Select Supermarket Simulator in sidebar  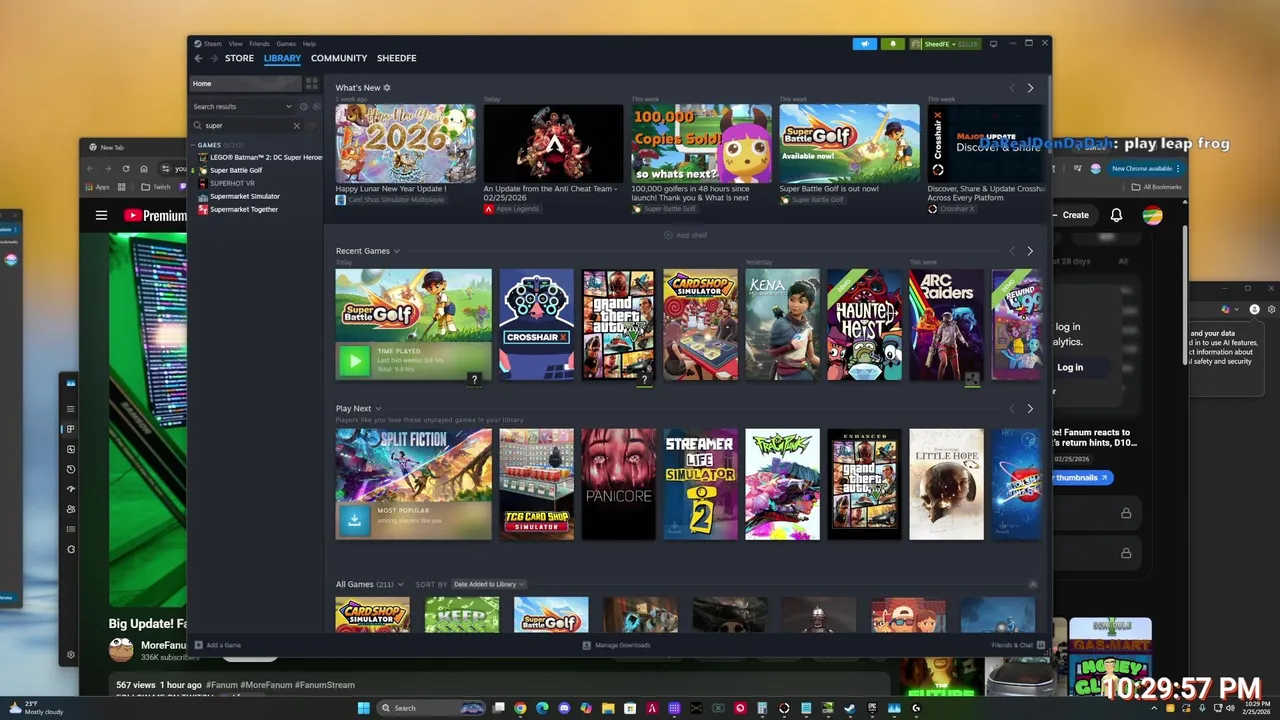pos(245,196)
